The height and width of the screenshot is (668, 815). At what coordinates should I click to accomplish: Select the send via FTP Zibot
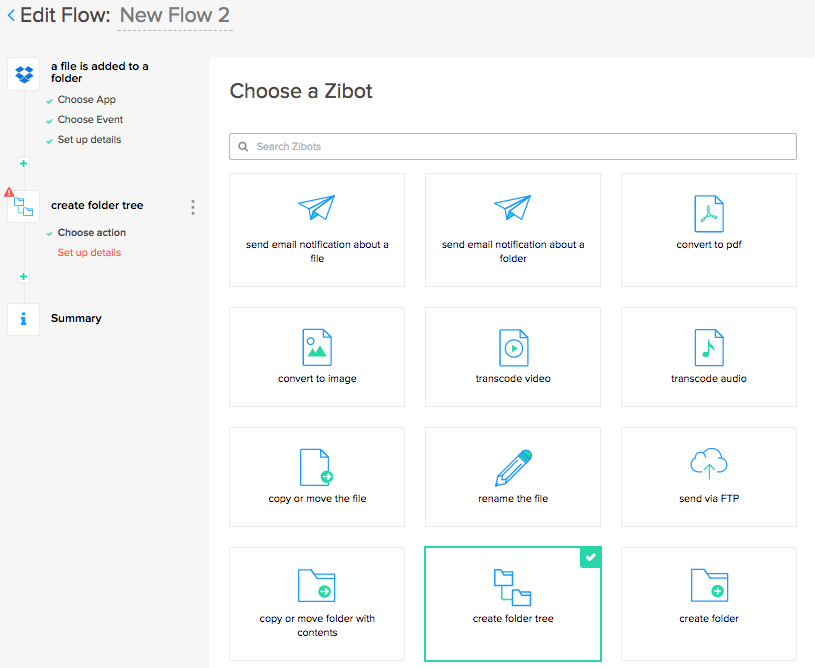coord(708,477)
